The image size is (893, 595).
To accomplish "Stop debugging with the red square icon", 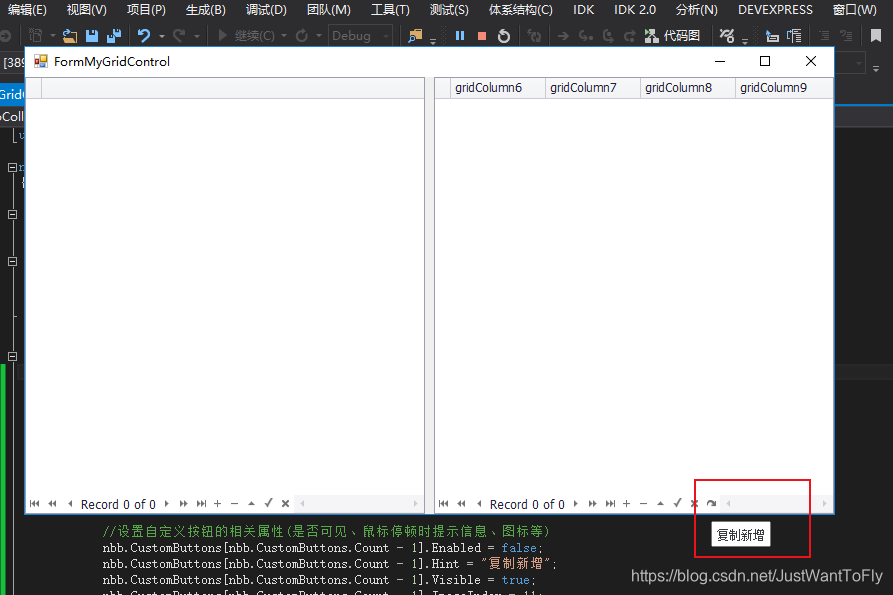I will coord(482,36).
